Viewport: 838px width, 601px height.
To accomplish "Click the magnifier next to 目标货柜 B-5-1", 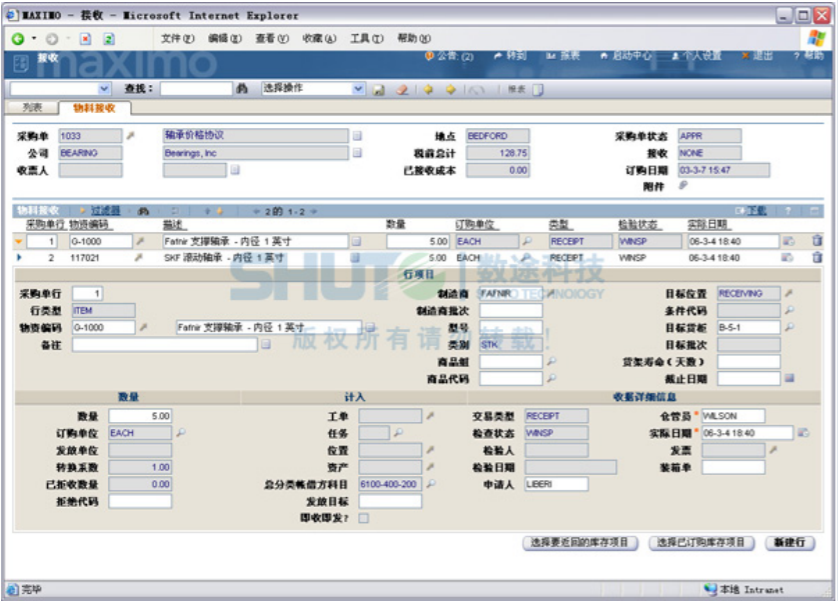I will pyautogui.click(x=789, y=327).
